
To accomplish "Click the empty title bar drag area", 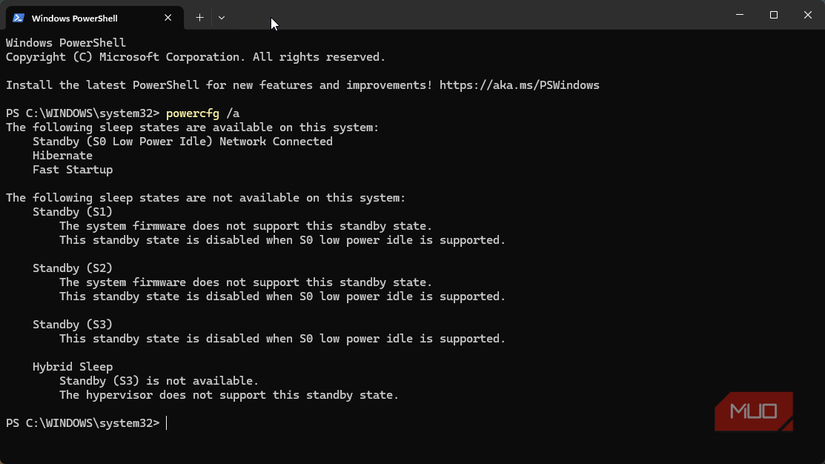I will (x=474, y=15).
